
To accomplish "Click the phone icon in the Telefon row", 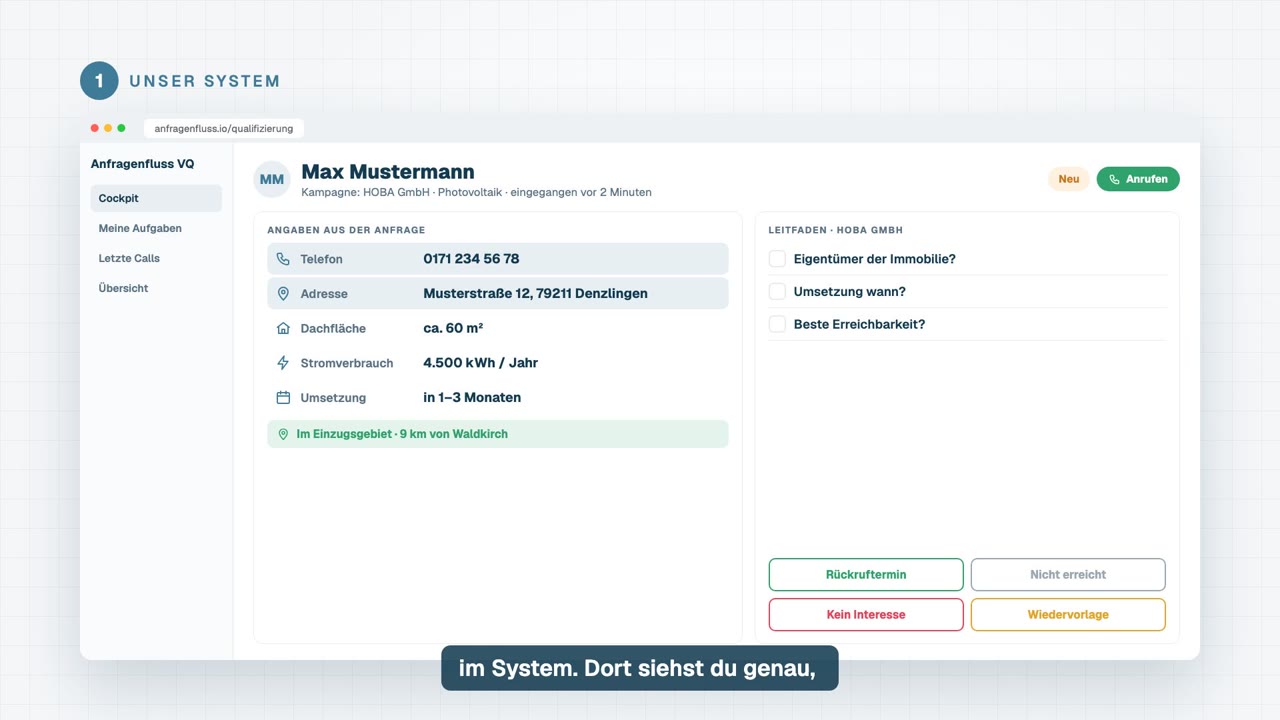I will [283, 259].
